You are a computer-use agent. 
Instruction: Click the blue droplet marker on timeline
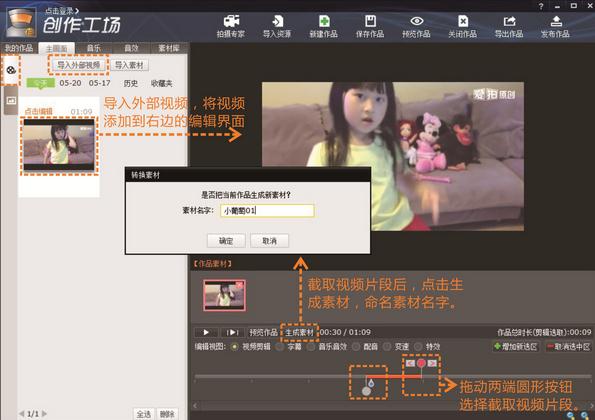click(371, 383)
